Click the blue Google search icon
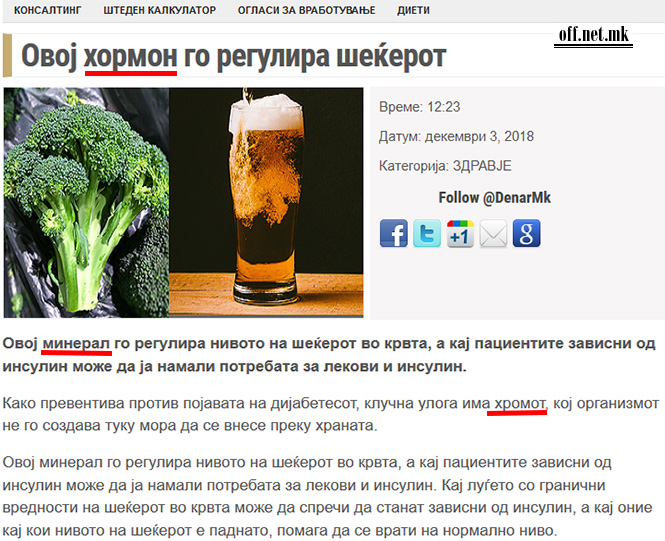The width and height of the screenshot is (665, 541). pyautogui.click(x=526, y=233)
